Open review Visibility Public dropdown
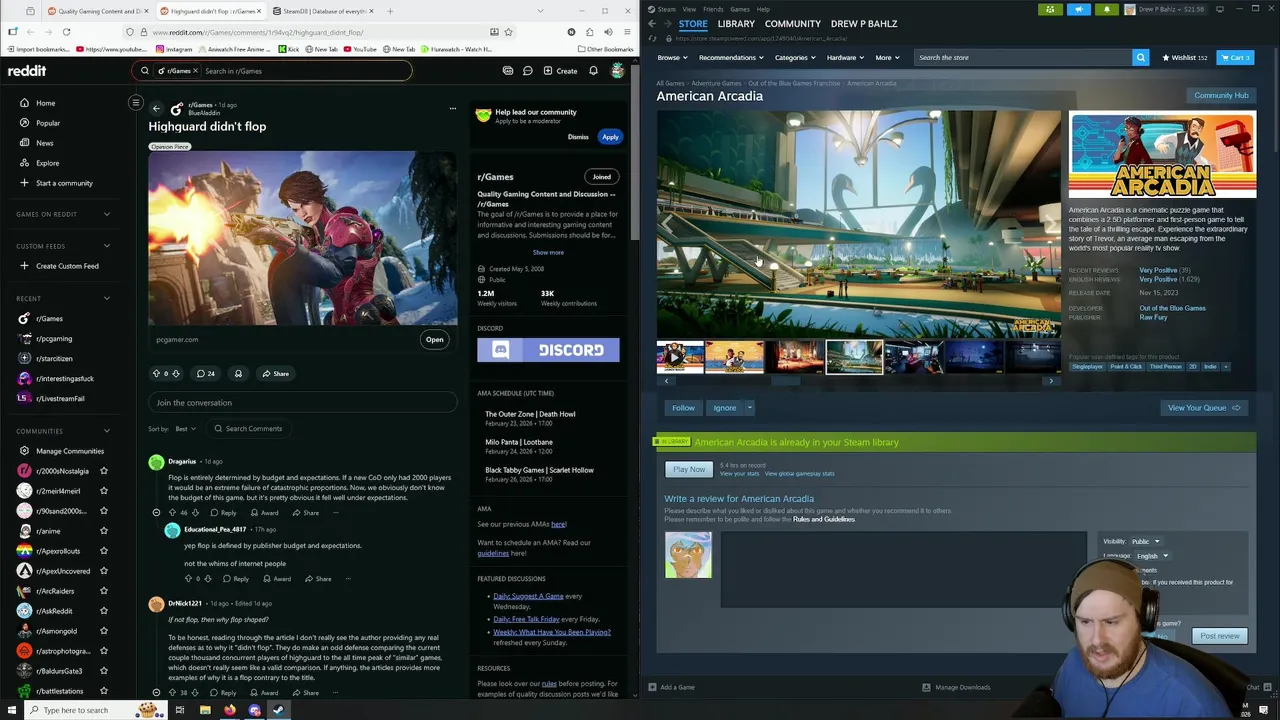This screenshot has width=1280, height=720. tap(1146, 541)
